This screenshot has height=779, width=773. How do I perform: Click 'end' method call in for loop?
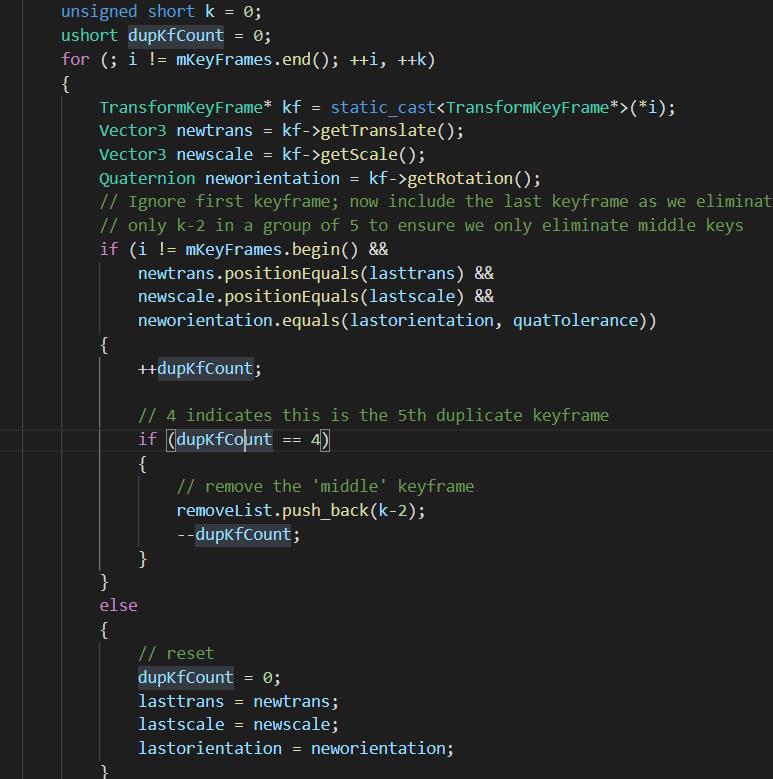[296, 59]
